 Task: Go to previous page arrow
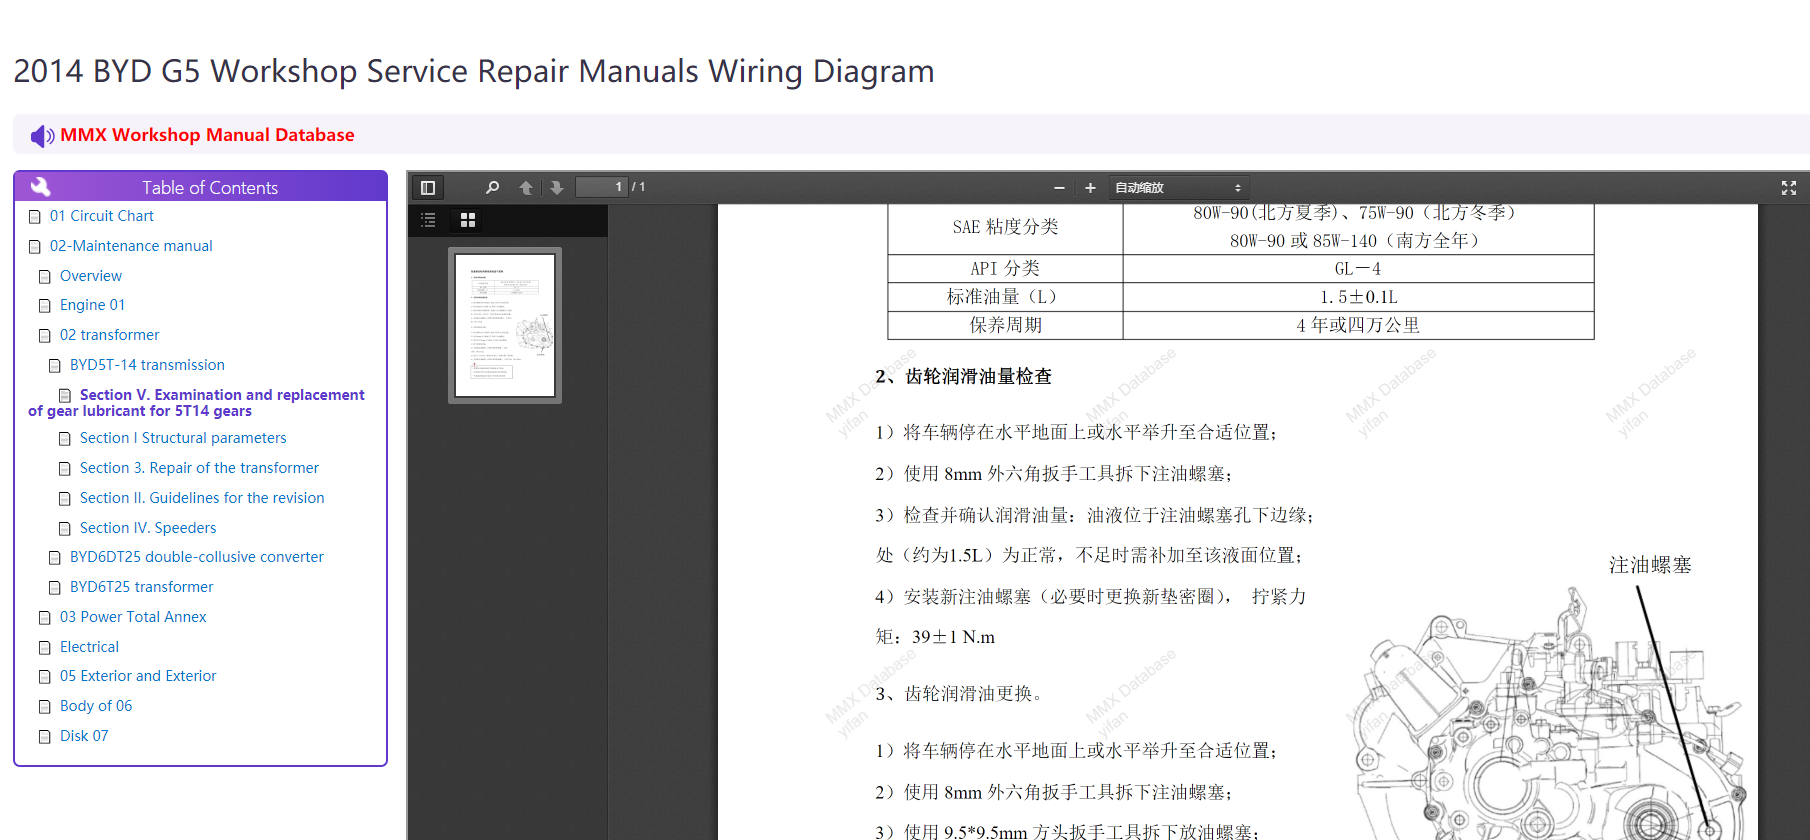pyautogui.click(x=526, y=187)
